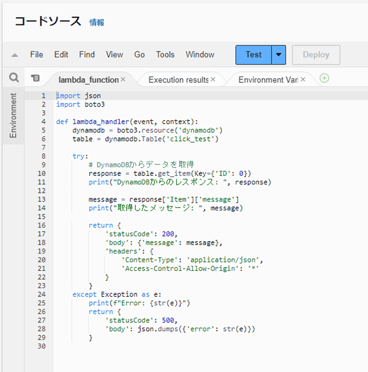Image resolution: width=368 pixels, height=372 pixels.
Task: Expand the Environment side panel
Action: point(13,116)
